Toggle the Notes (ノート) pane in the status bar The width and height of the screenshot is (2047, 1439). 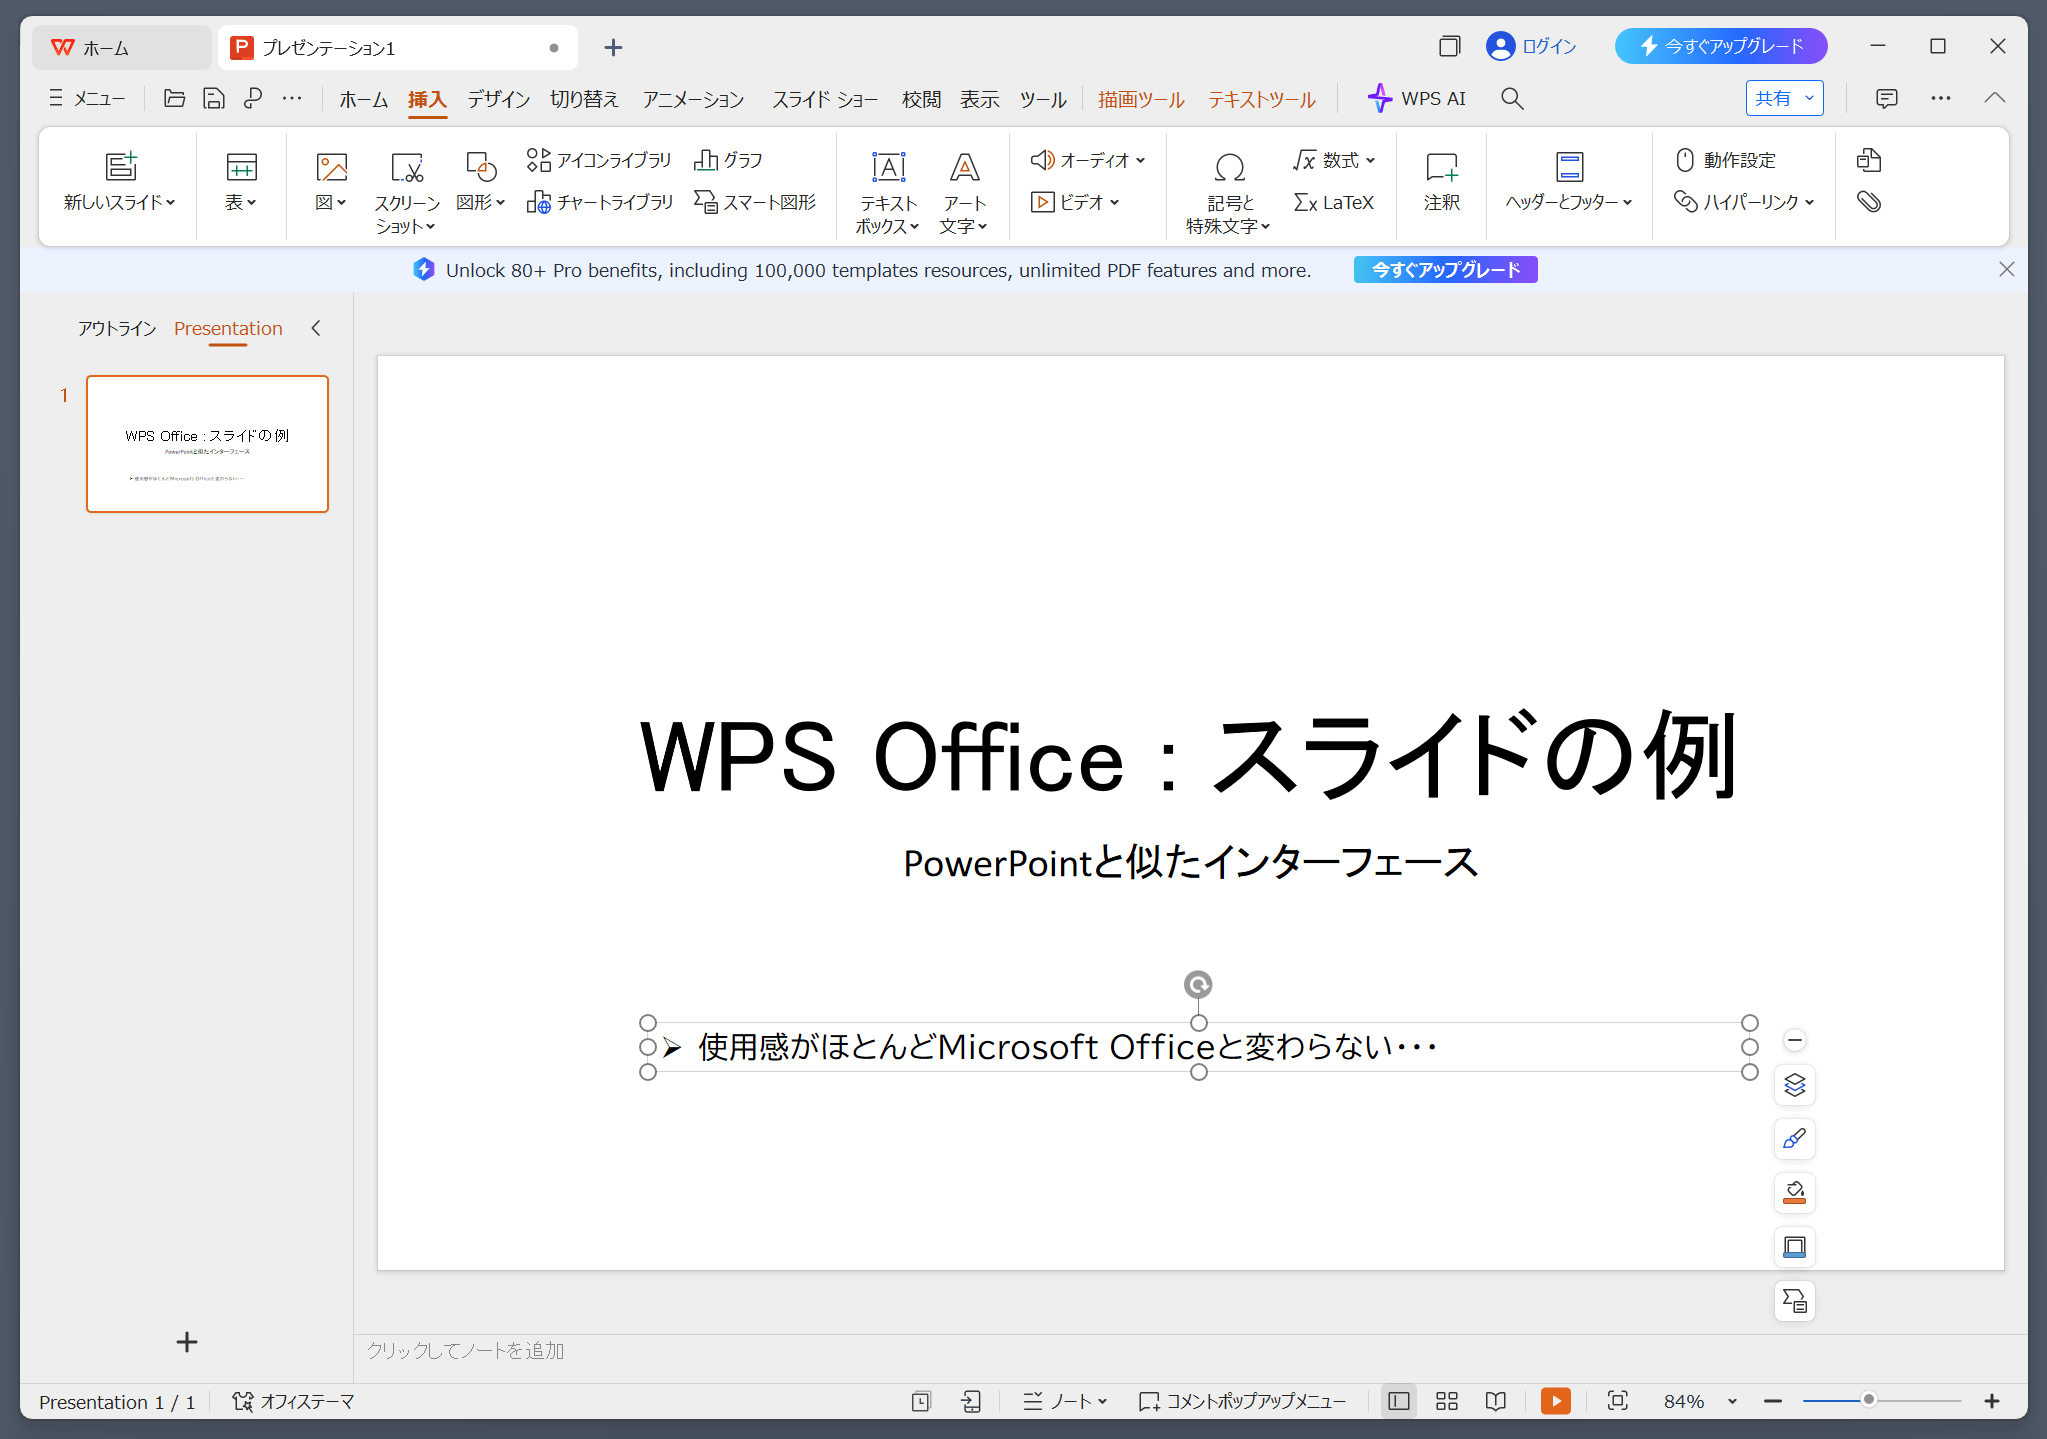tap(1065, 1401)
